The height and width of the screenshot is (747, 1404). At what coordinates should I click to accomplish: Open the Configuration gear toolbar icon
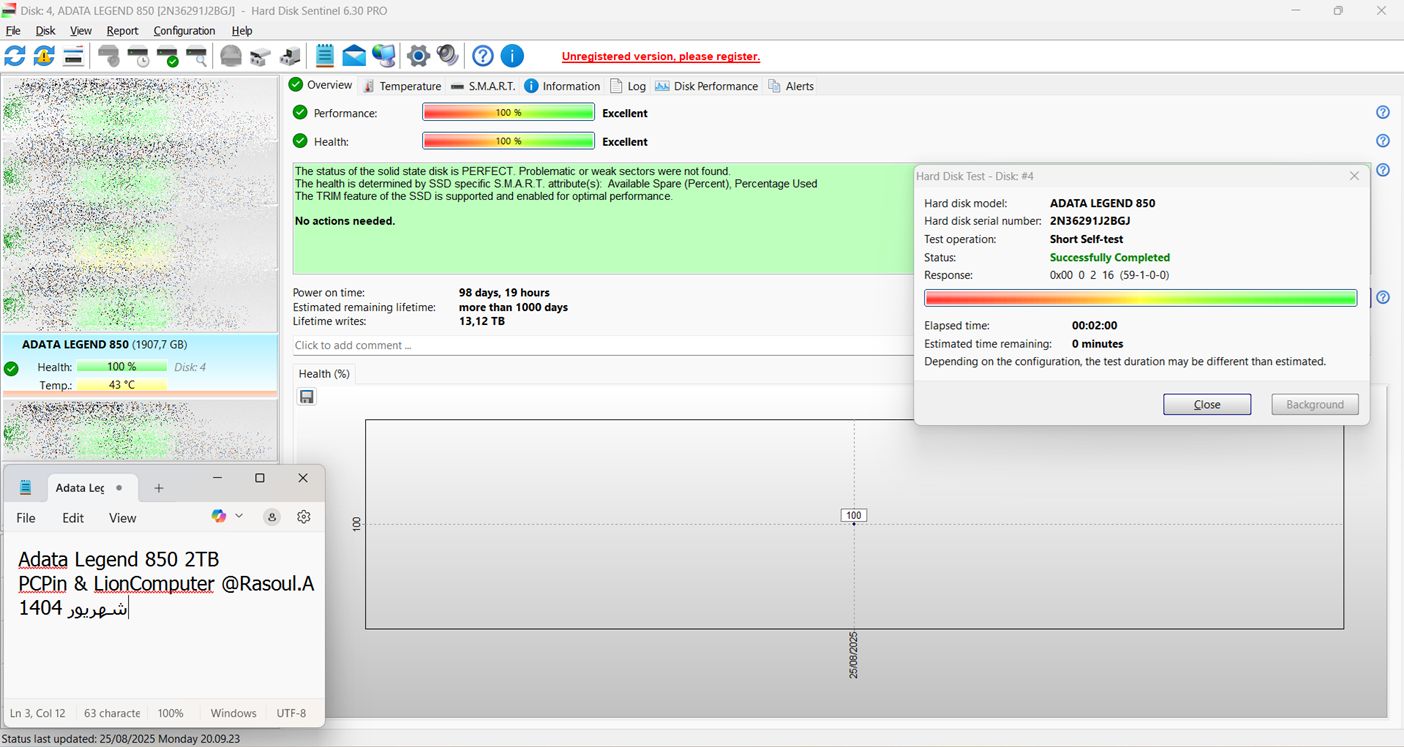point(419,56)
